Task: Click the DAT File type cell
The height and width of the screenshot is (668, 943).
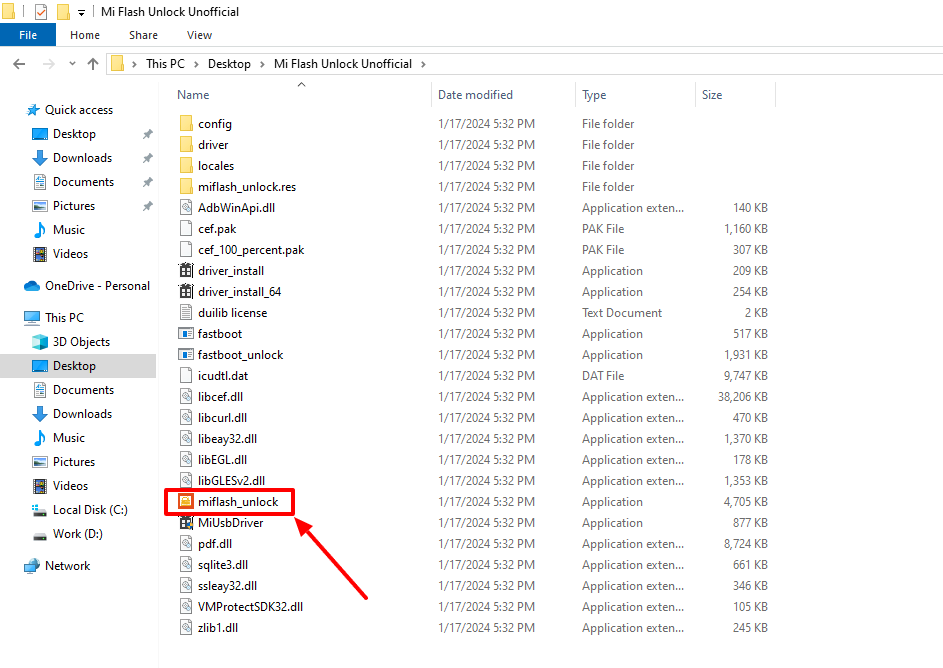Action: click(603, 376)
